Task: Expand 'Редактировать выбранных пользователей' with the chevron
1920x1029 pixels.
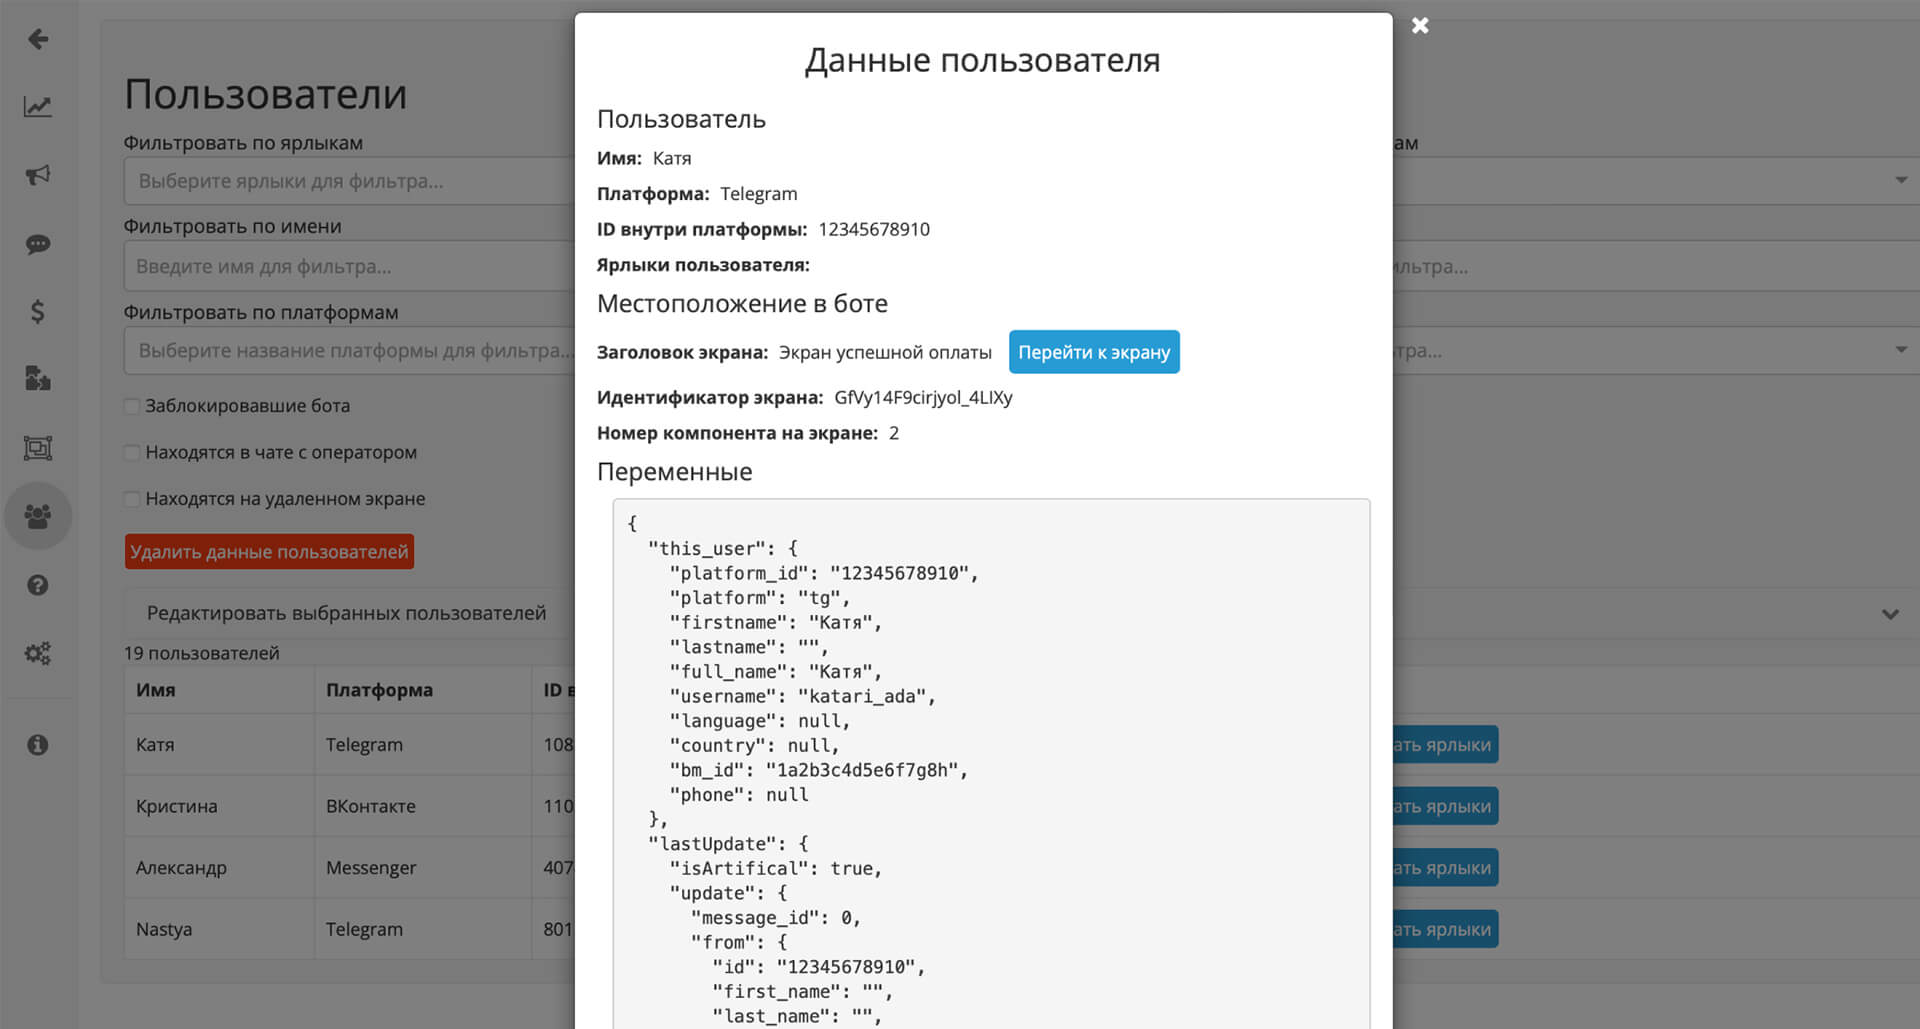Action: point(1890,614)
